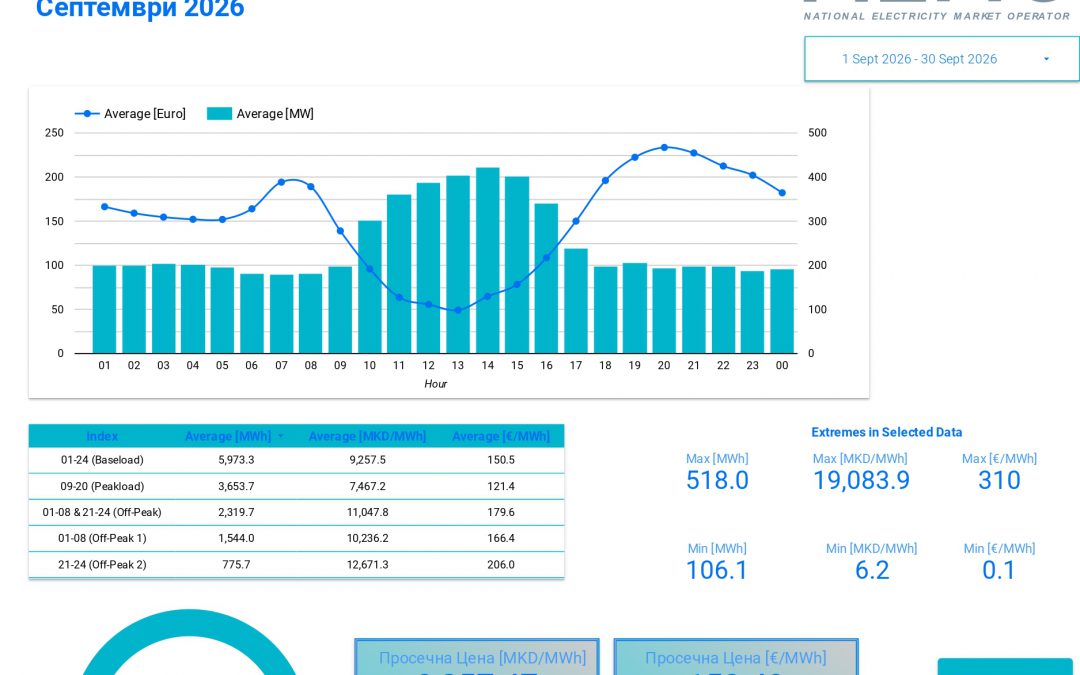Sort table by Average [MKD/MWh] column header

(x=367, y=436)
